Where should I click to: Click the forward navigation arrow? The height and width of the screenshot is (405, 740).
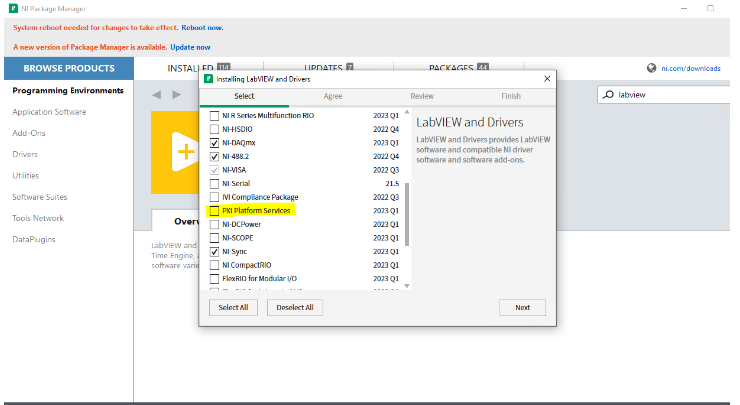click(x=177, y=95)
